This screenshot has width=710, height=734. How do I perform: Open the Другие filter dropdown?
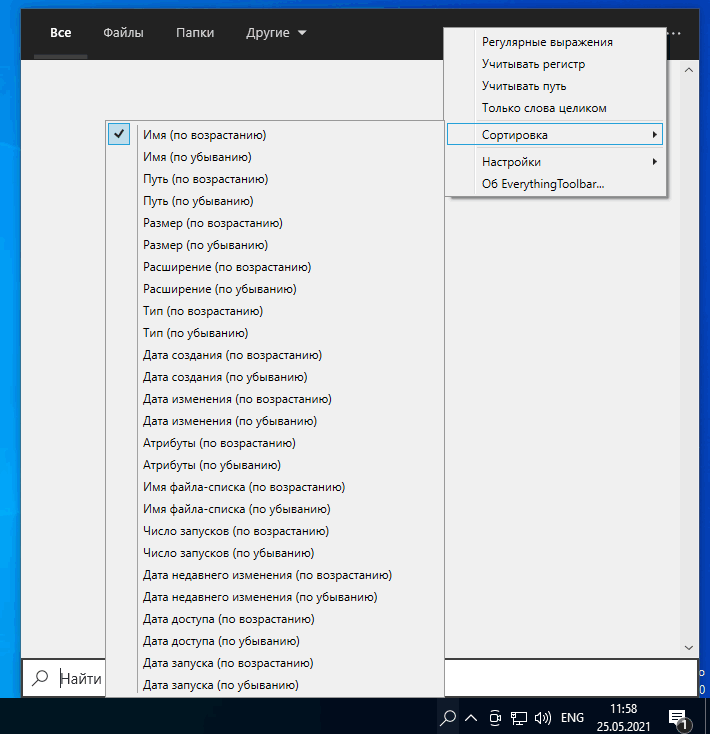coord(276,33)
